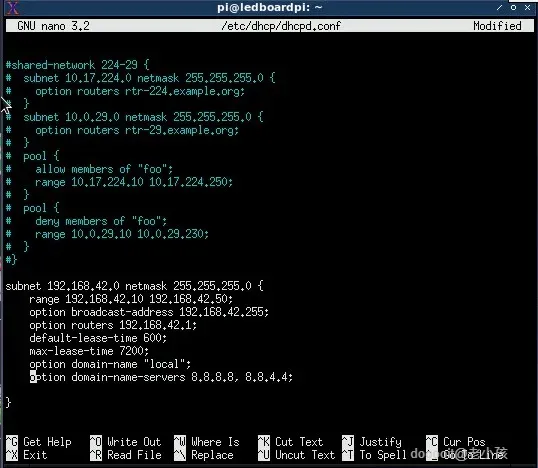The height and width of the screenshot is (468, 538).
Task: Click the window maximize circle icon
Action: [513, 7]
